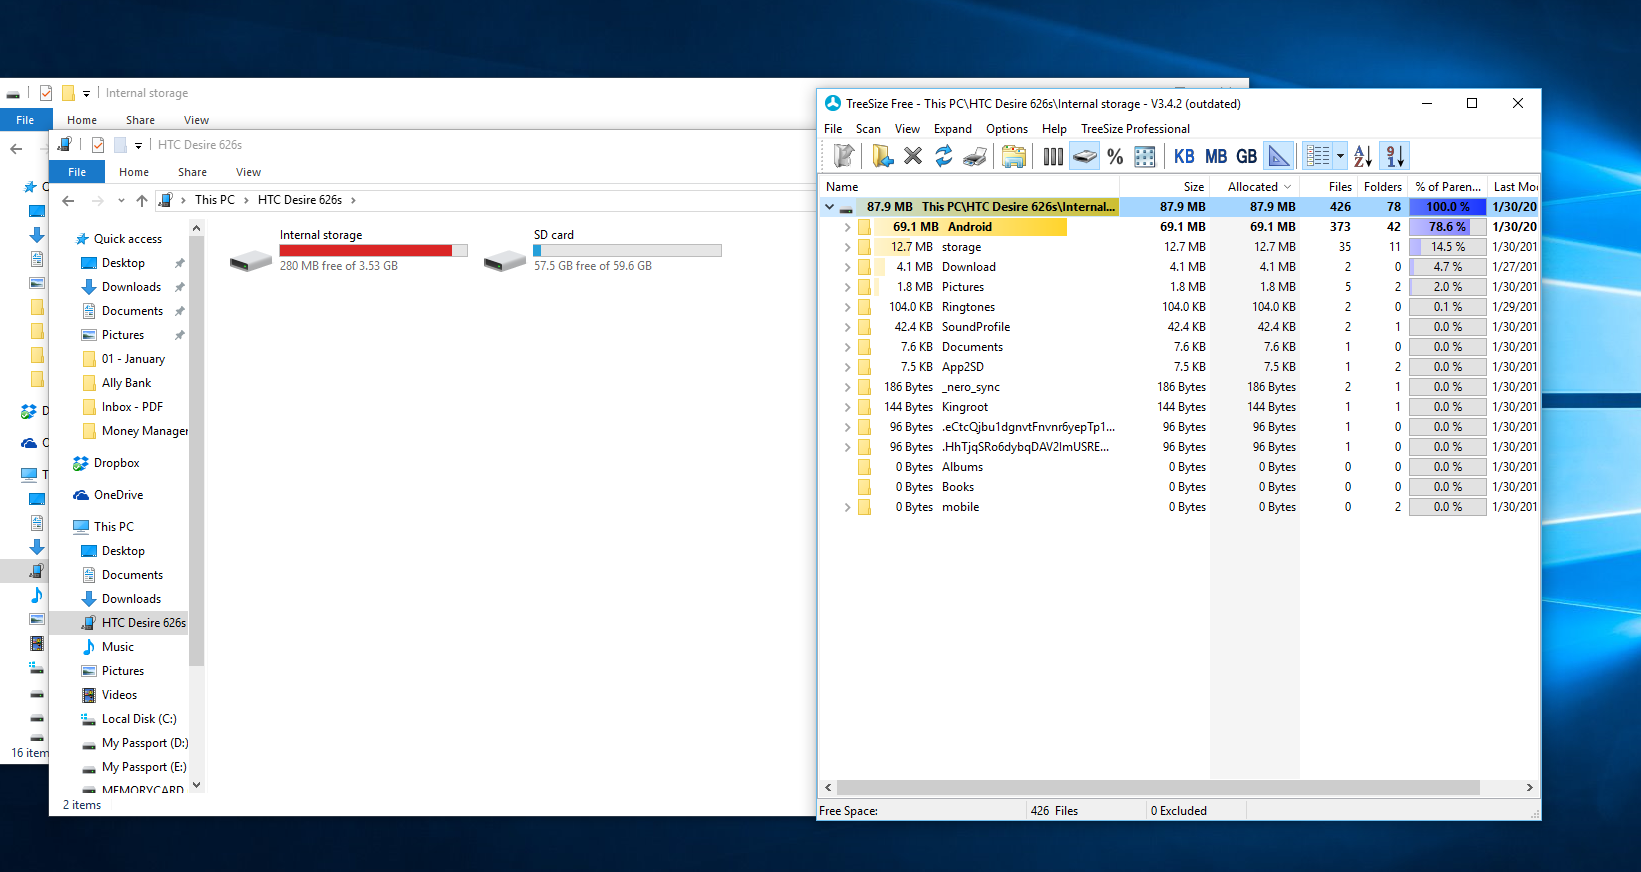Screen dimensions: 1641x872
Task: Select Local Disk (C:) in navigation pane
Action: pos(138,719)
